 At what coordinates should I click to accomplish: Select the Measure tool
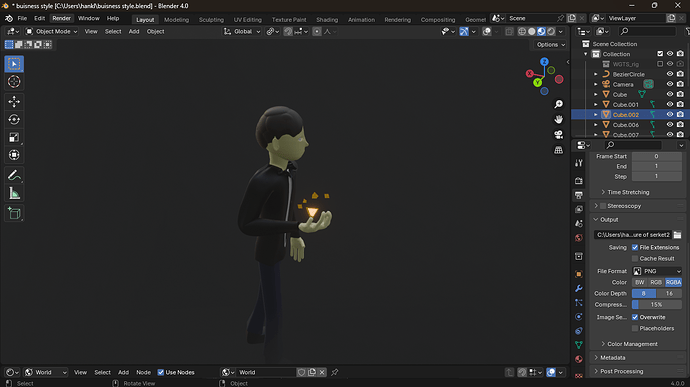14,193
